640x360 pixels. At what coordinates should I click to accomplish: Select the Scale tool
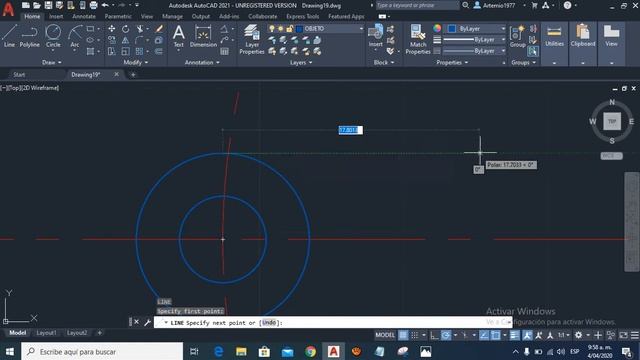point(125,51)
